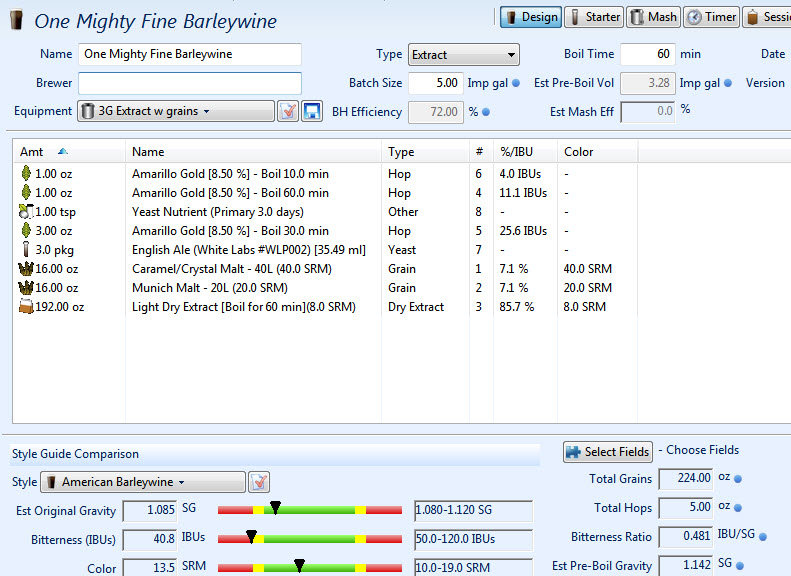The height and width of the screenshot is (576, 791).
Task: Click the save equipment disk icon
Action: point(312,111)
